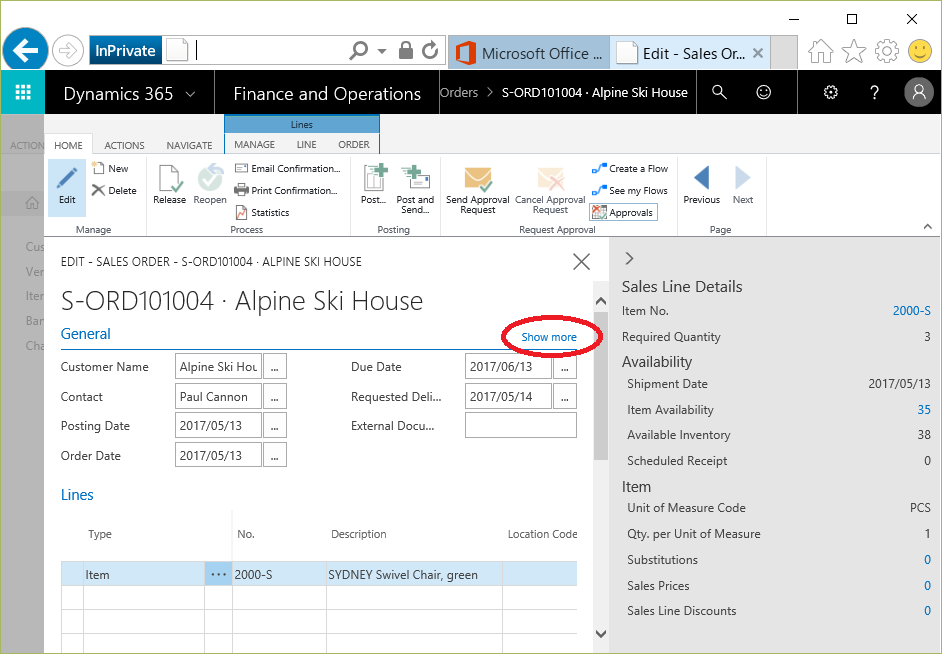Viewport: 942px width, 654px height.
Task: Open browser tools gear icon
Action: [887, 52]
